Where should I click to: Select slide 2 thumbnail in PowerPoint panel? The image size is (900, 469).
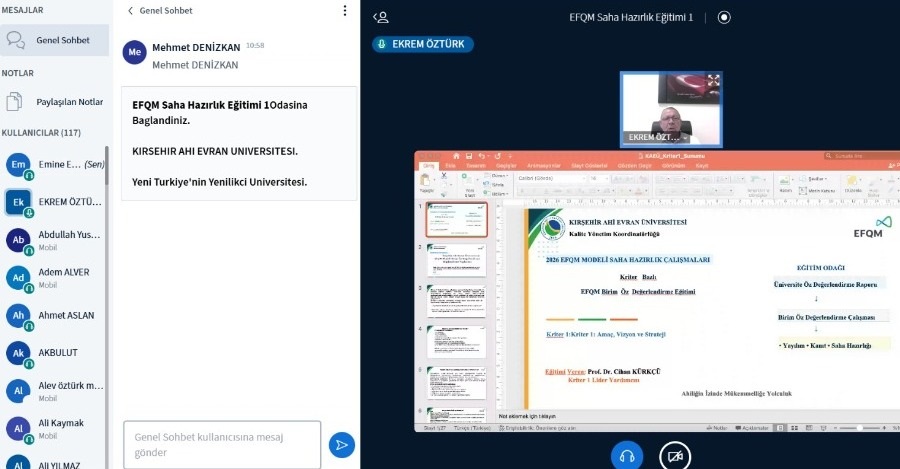(x=456, y=261)
